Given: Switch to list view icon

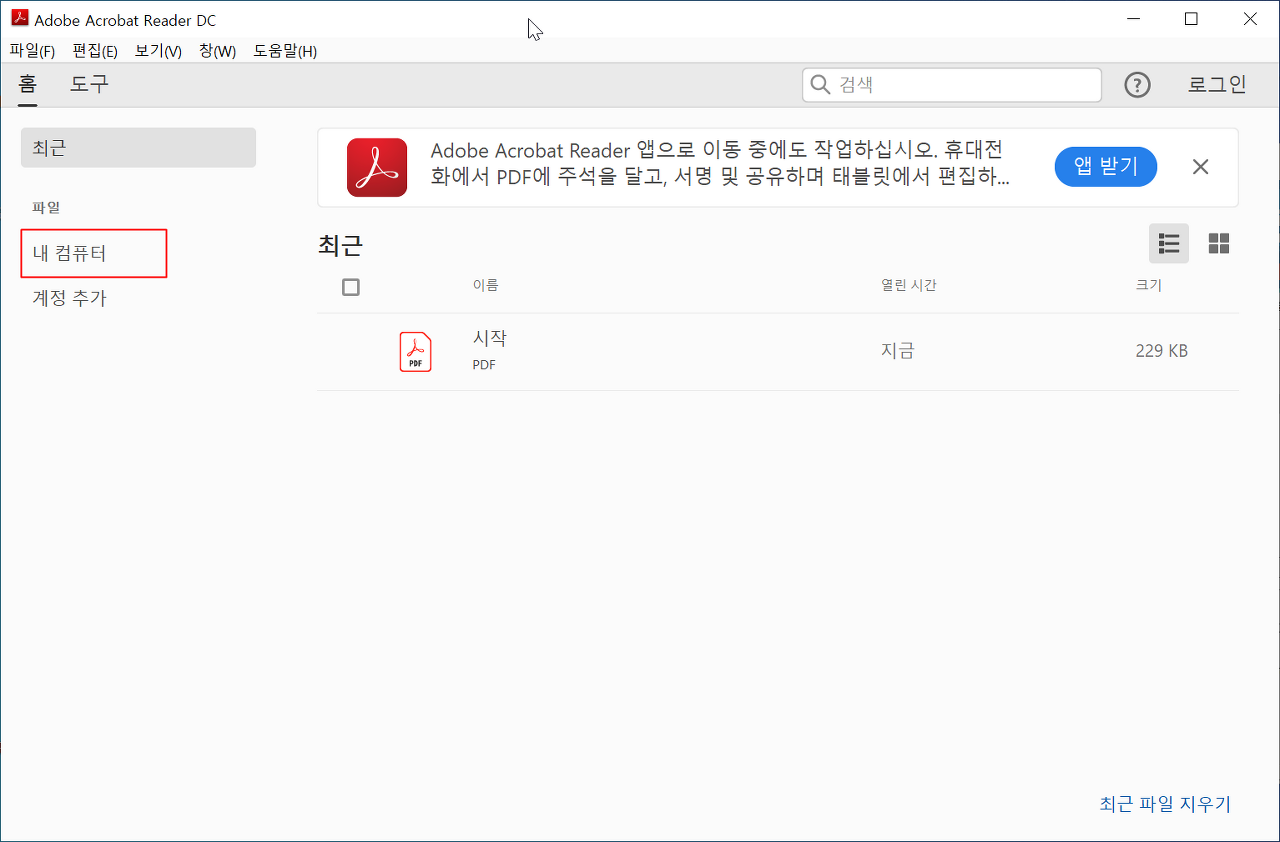Looking at the screenshot, I should (1168, 243).
